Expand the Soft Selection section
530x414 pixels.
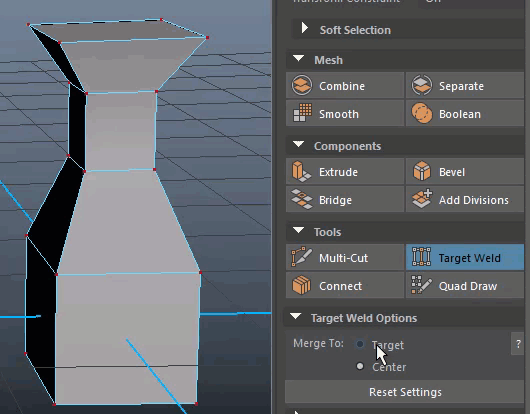305,28
